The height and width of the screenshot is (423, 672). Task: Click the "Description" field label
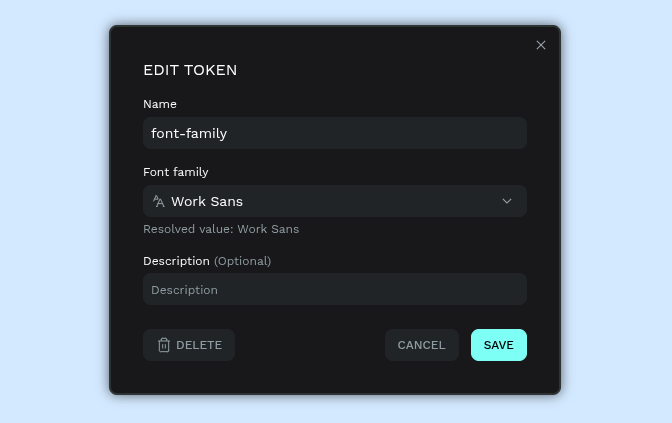tap(176, 261)
